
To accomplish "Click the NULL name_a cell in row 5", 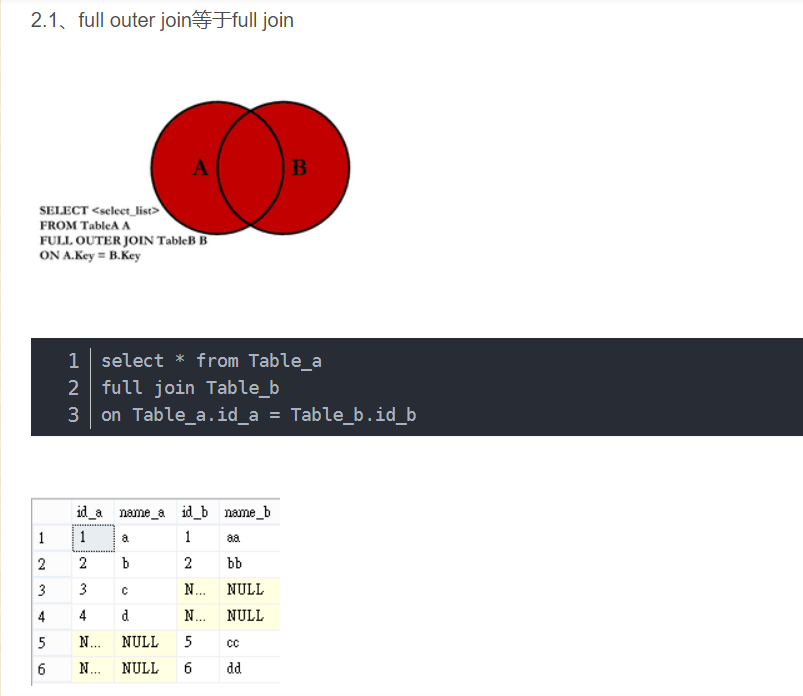I will click(145, 642).
